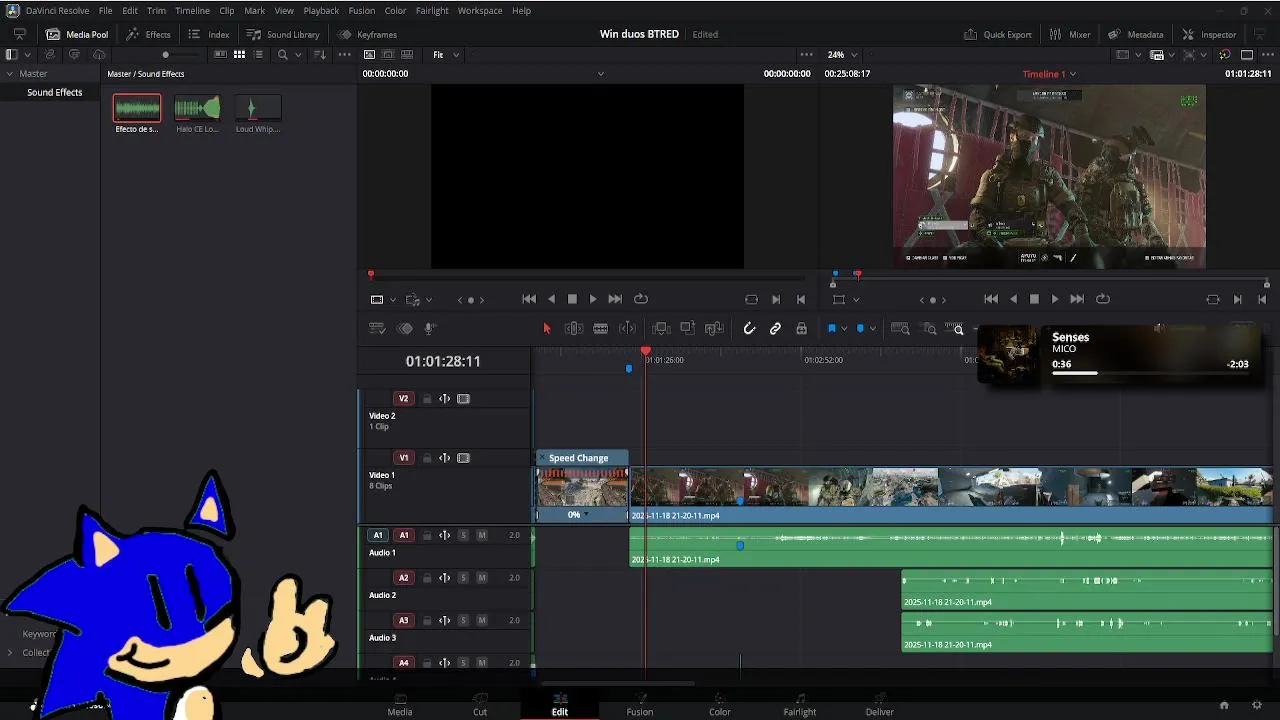Click the Quick Export button
The height and width of the screenshot is (720, 1280).
point(998,34)
